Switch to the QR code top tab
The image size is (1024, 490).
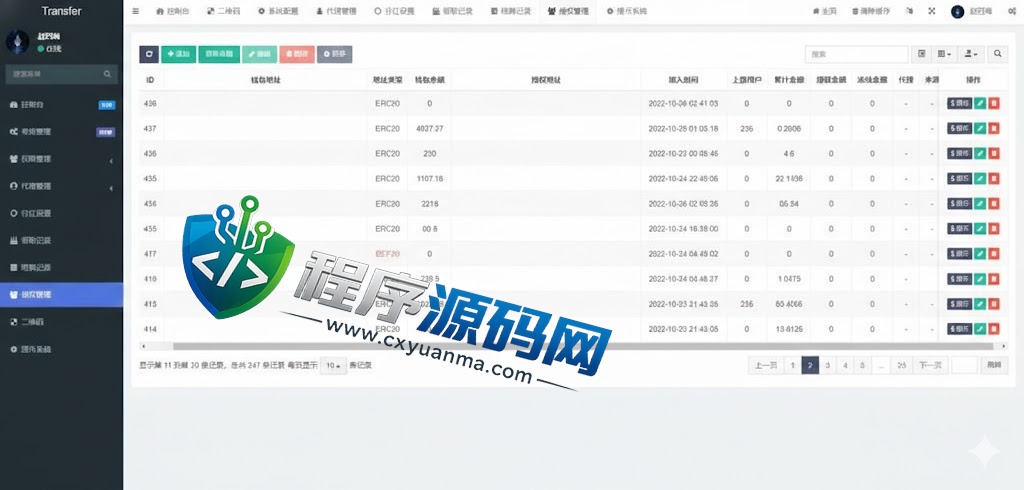[223, 11]
